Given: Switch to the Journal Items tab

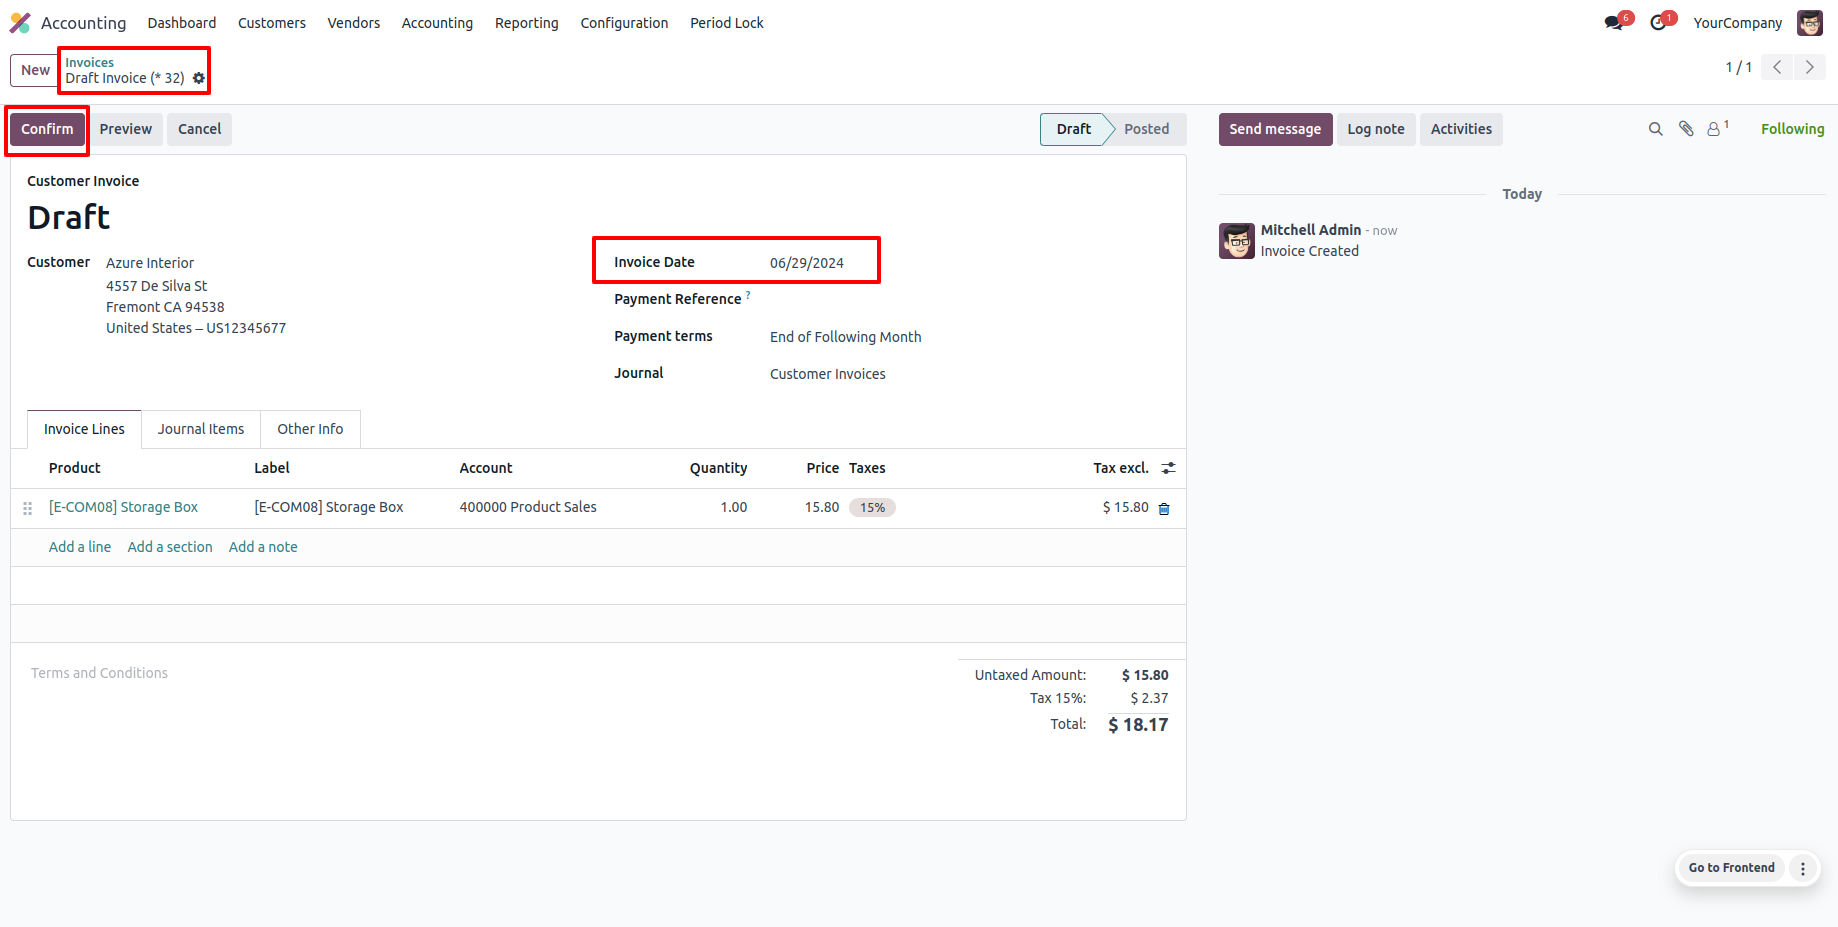Looking at the screenshot, I should pyautogui.click(x=201, y=429).
